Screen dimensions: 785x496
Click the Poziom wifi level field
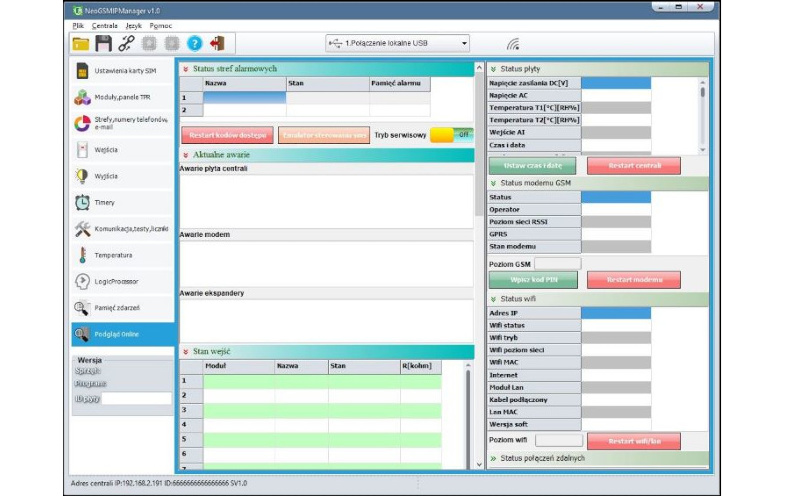(559, 440)
